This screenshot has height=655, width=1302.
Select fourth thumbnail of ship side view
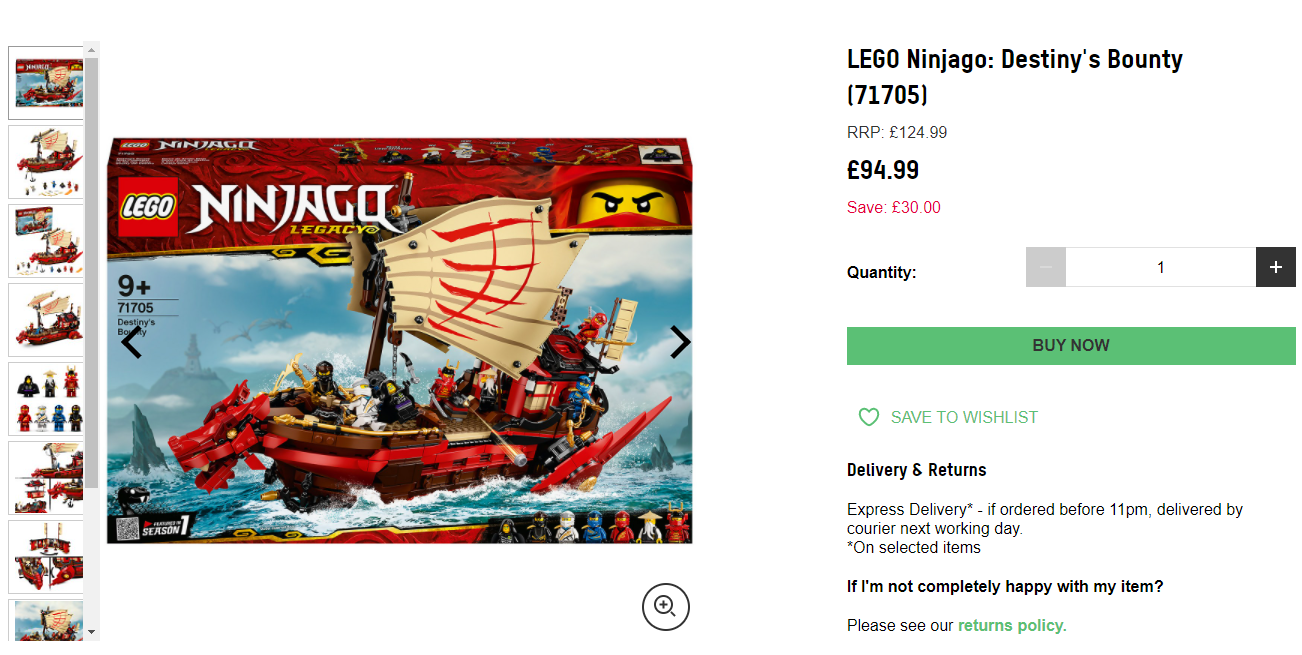coord(46,320)
